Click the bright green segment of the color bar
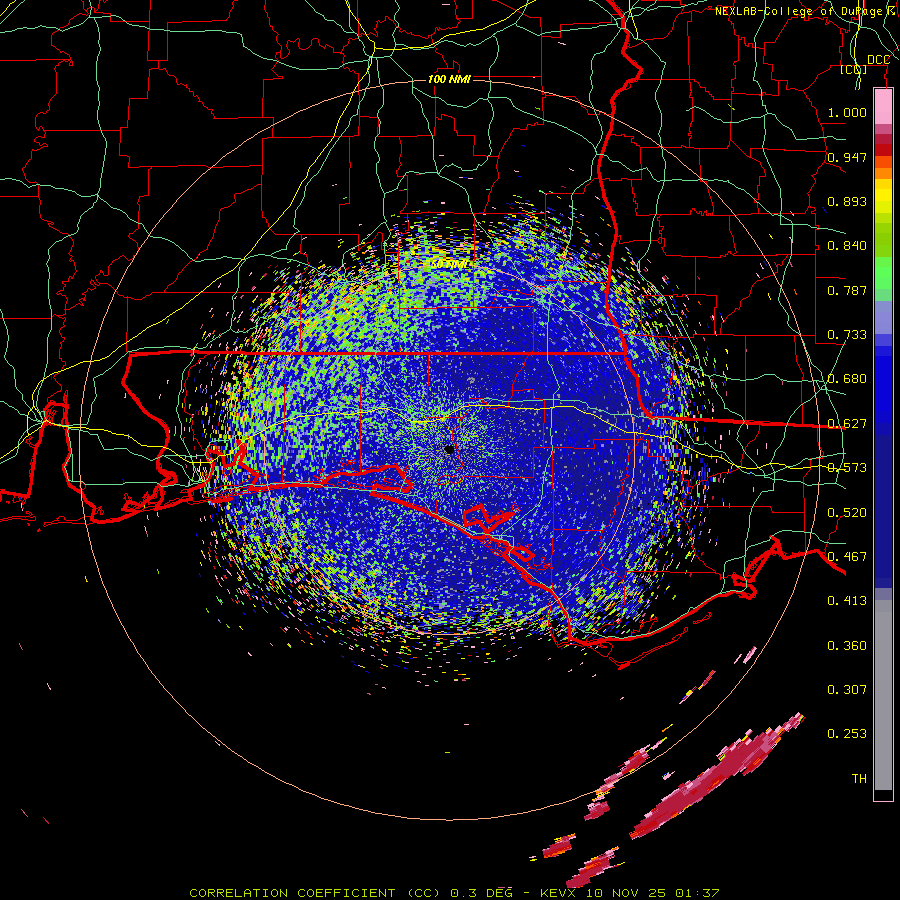900x900 pixels. [883, 273]
